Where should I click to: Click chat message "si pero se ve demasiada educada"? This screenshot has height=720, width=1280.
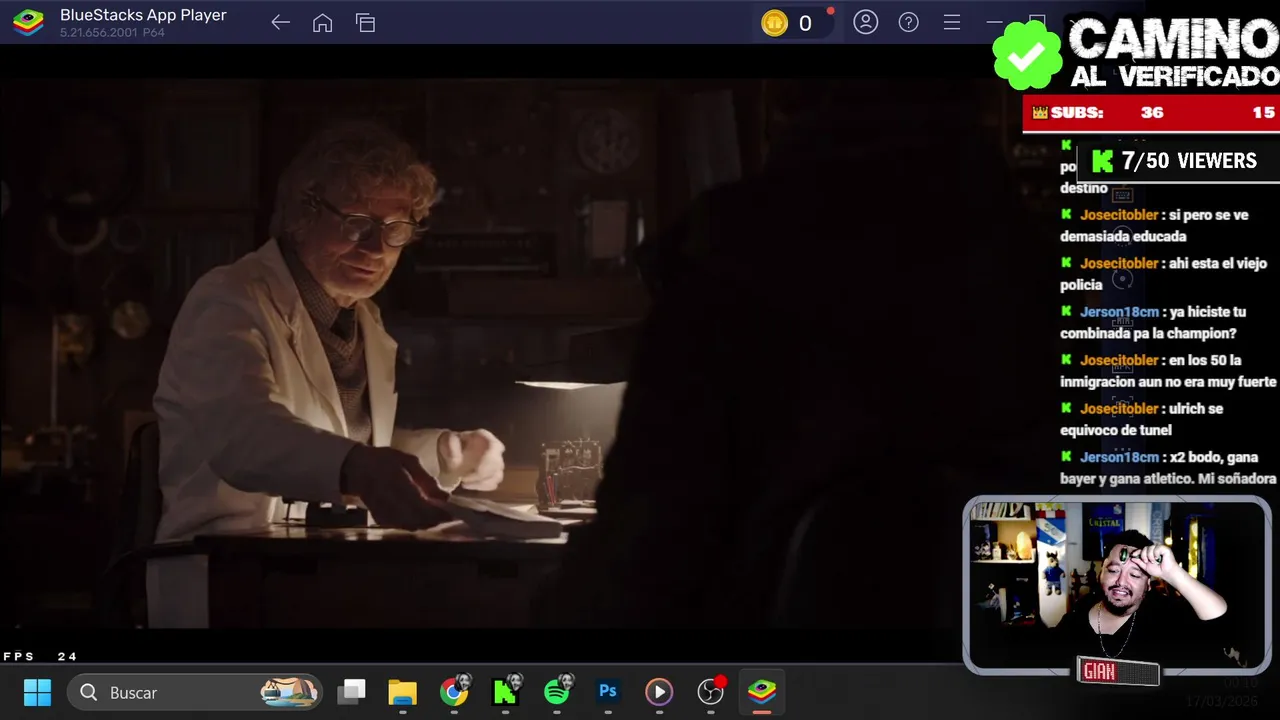1155,225
